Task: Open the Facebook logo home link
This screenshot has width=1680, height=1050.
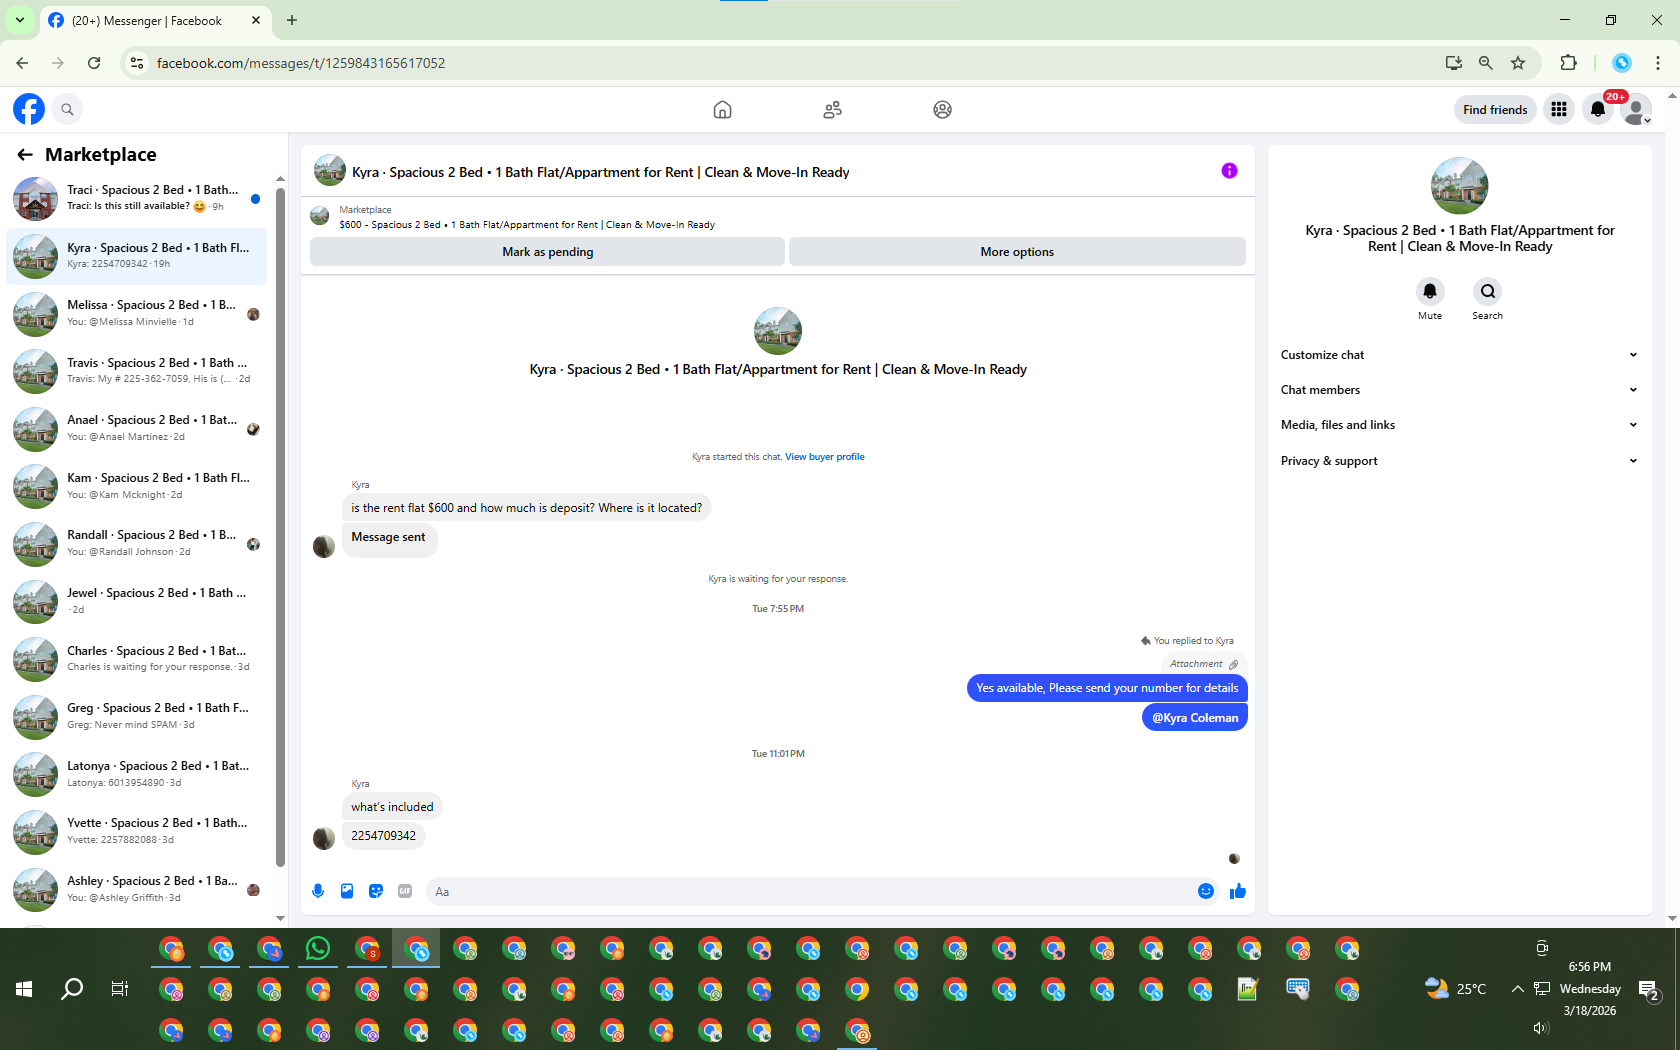Action: click(29, 109)
